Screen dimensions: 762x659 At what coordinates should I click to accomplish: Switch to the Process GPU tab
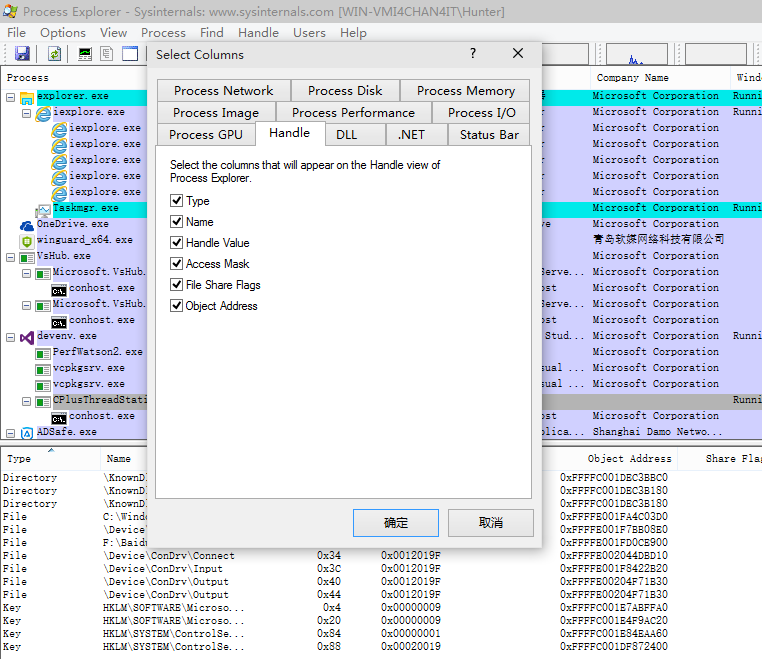pyautogui.click(x=206, y=135)
